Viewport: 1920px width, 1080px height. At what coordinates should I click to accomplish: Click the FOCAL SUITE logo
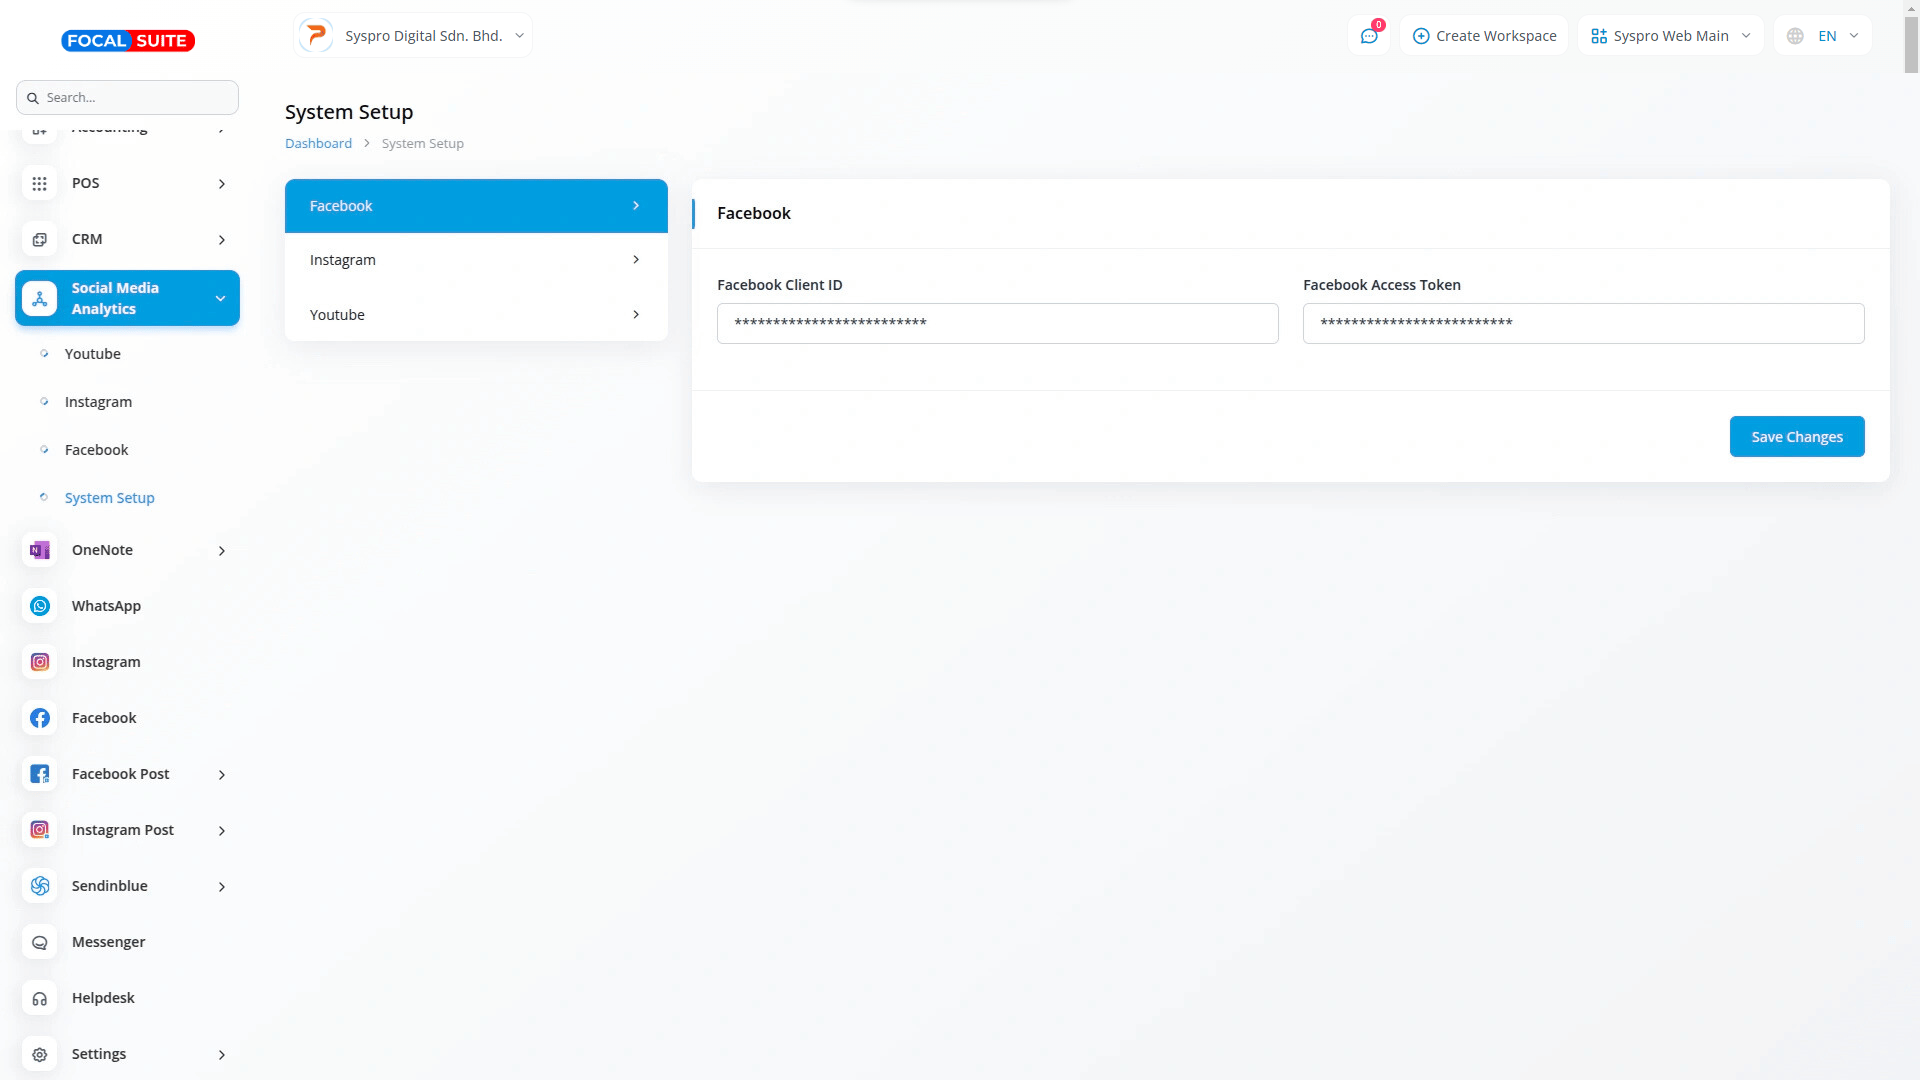128,41
